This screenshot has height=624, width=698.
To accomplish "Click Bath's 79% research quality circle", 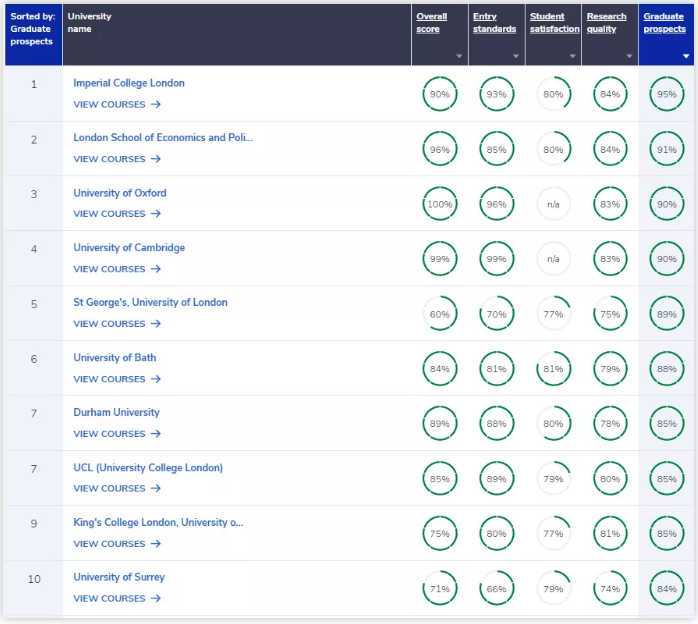I will [610, 369].
